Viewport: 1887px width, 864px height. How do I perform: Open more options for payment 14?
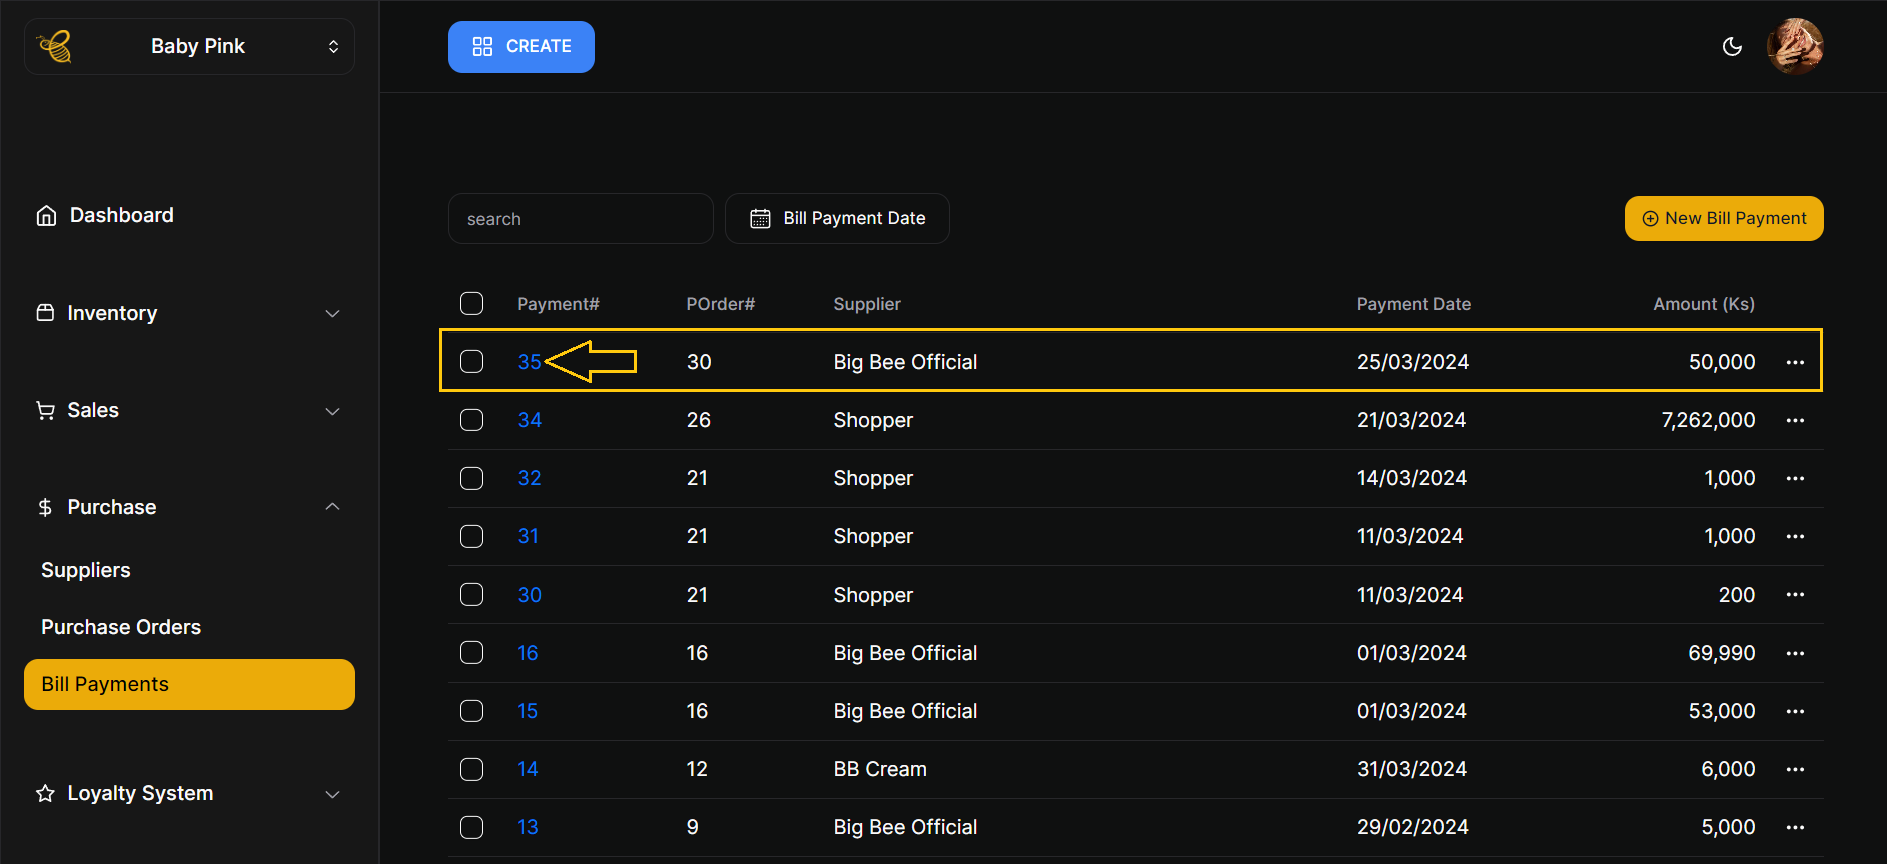pos(1795,769)
